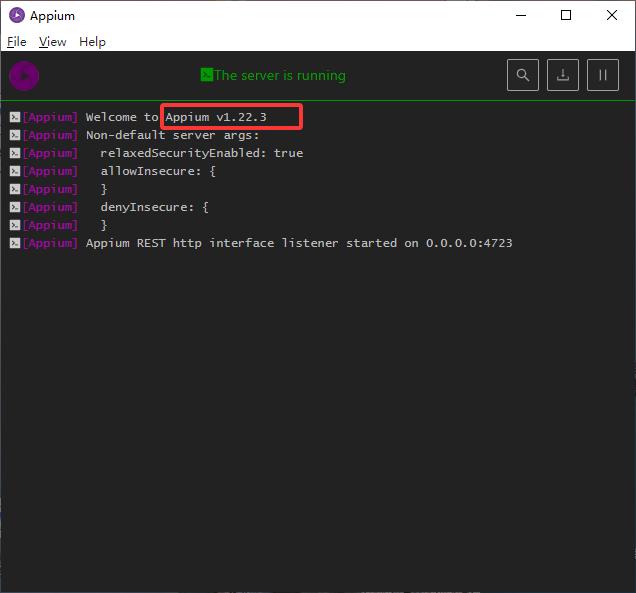The height and width of the screenshot is (593, 636).
Task: Stop the server with the pause button
Action: click(603, 75)
